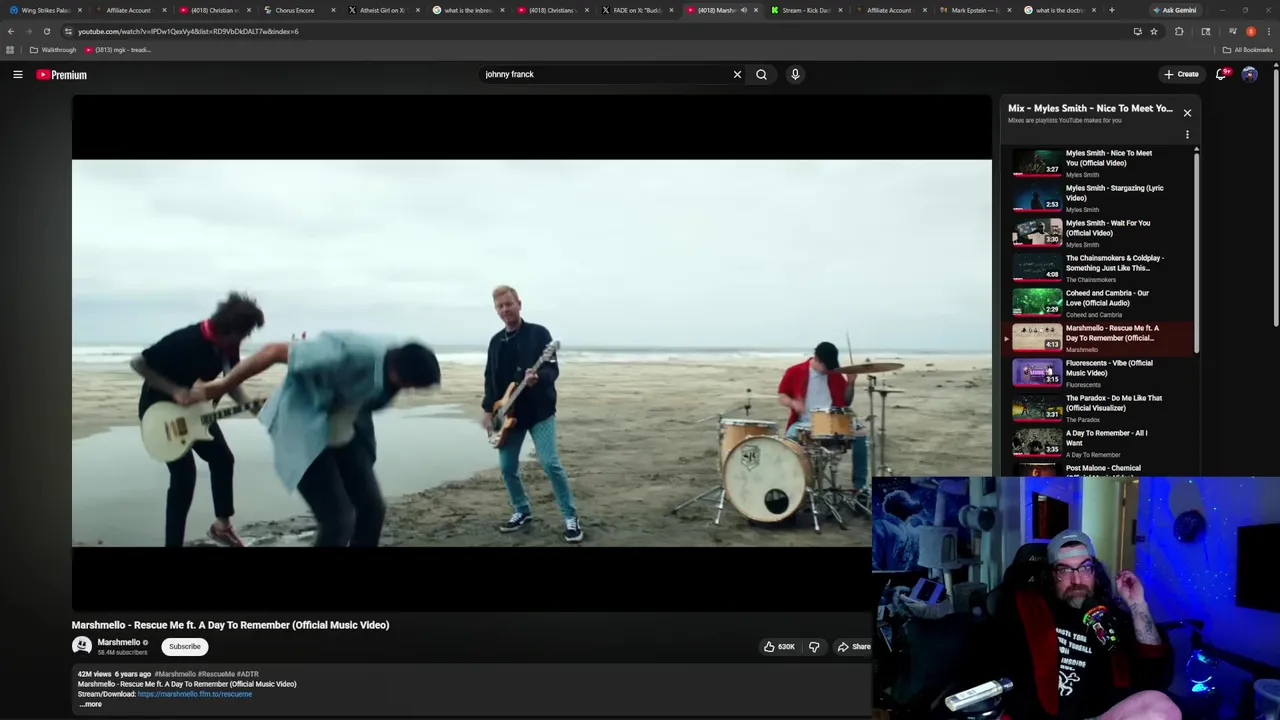Close the Mix playlist panel
Image resolution: width=1280 pixels, height=720 pixels.
(x=1187, y=113)
